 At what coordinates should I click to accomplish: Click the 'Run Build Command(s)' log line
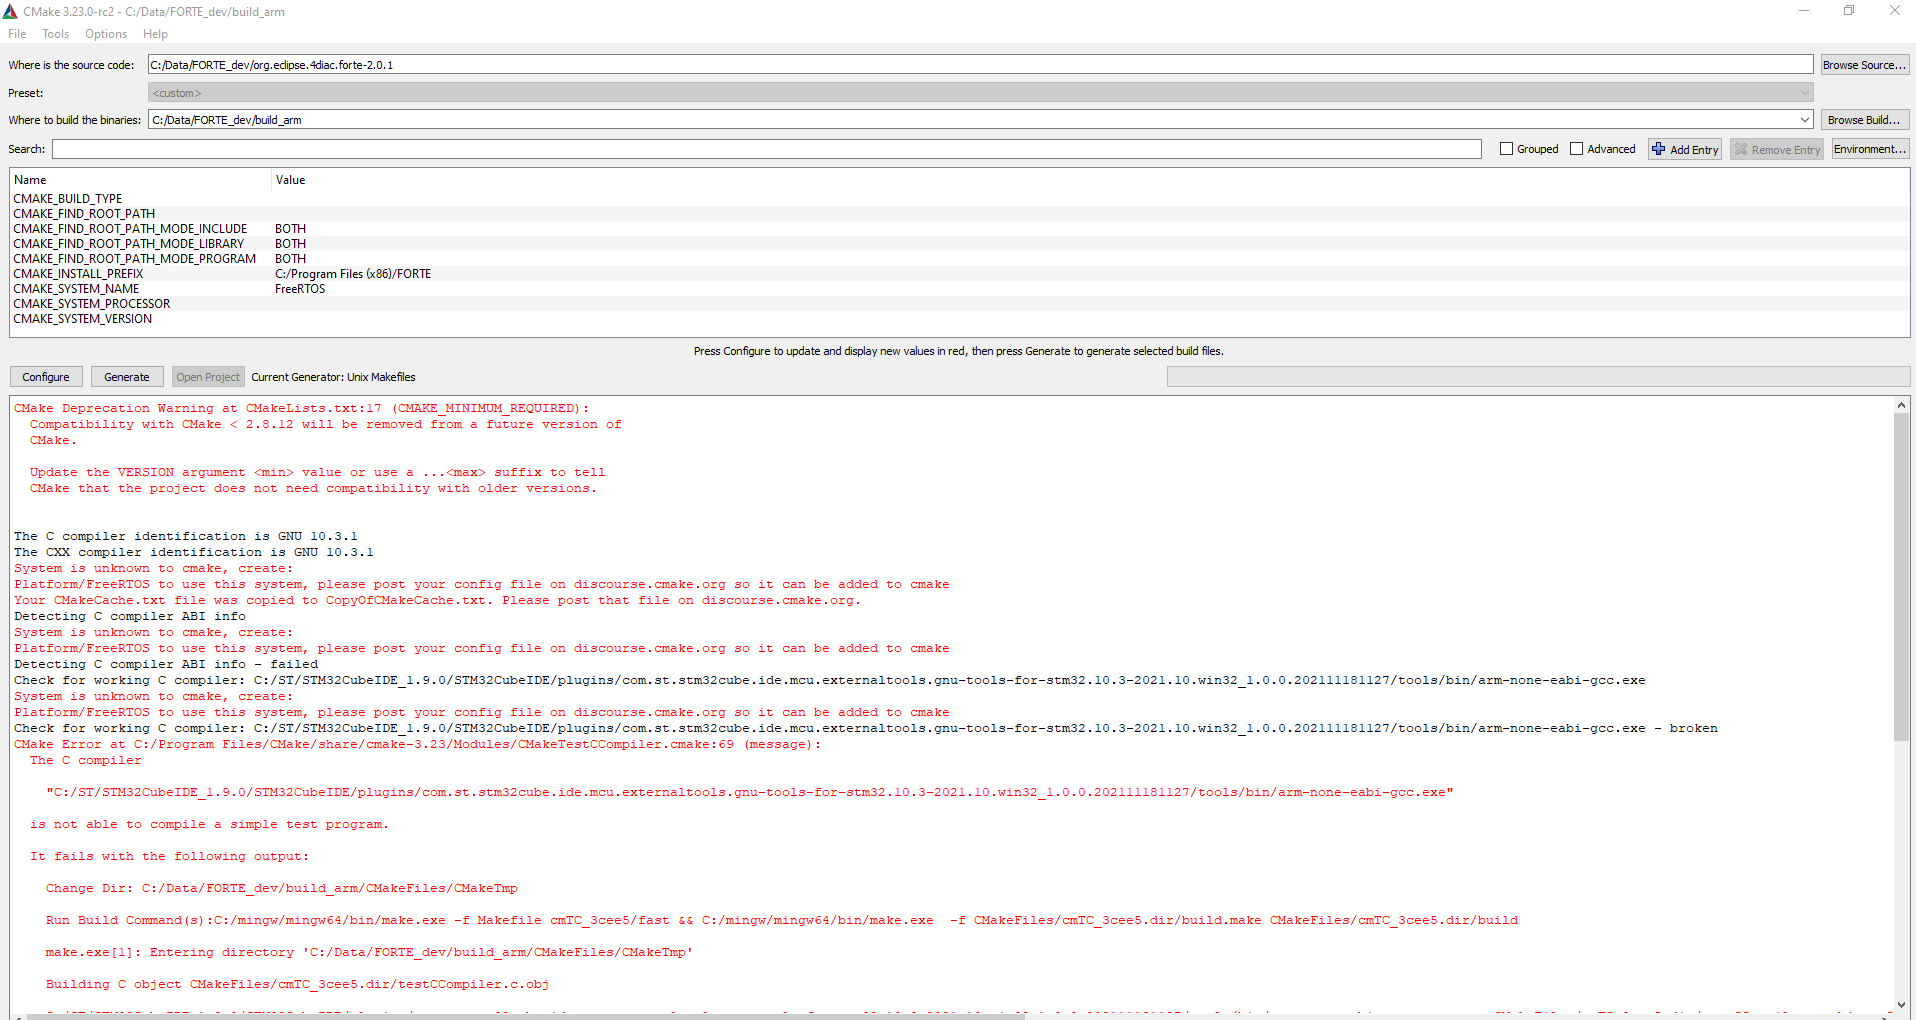pos(781,920)
